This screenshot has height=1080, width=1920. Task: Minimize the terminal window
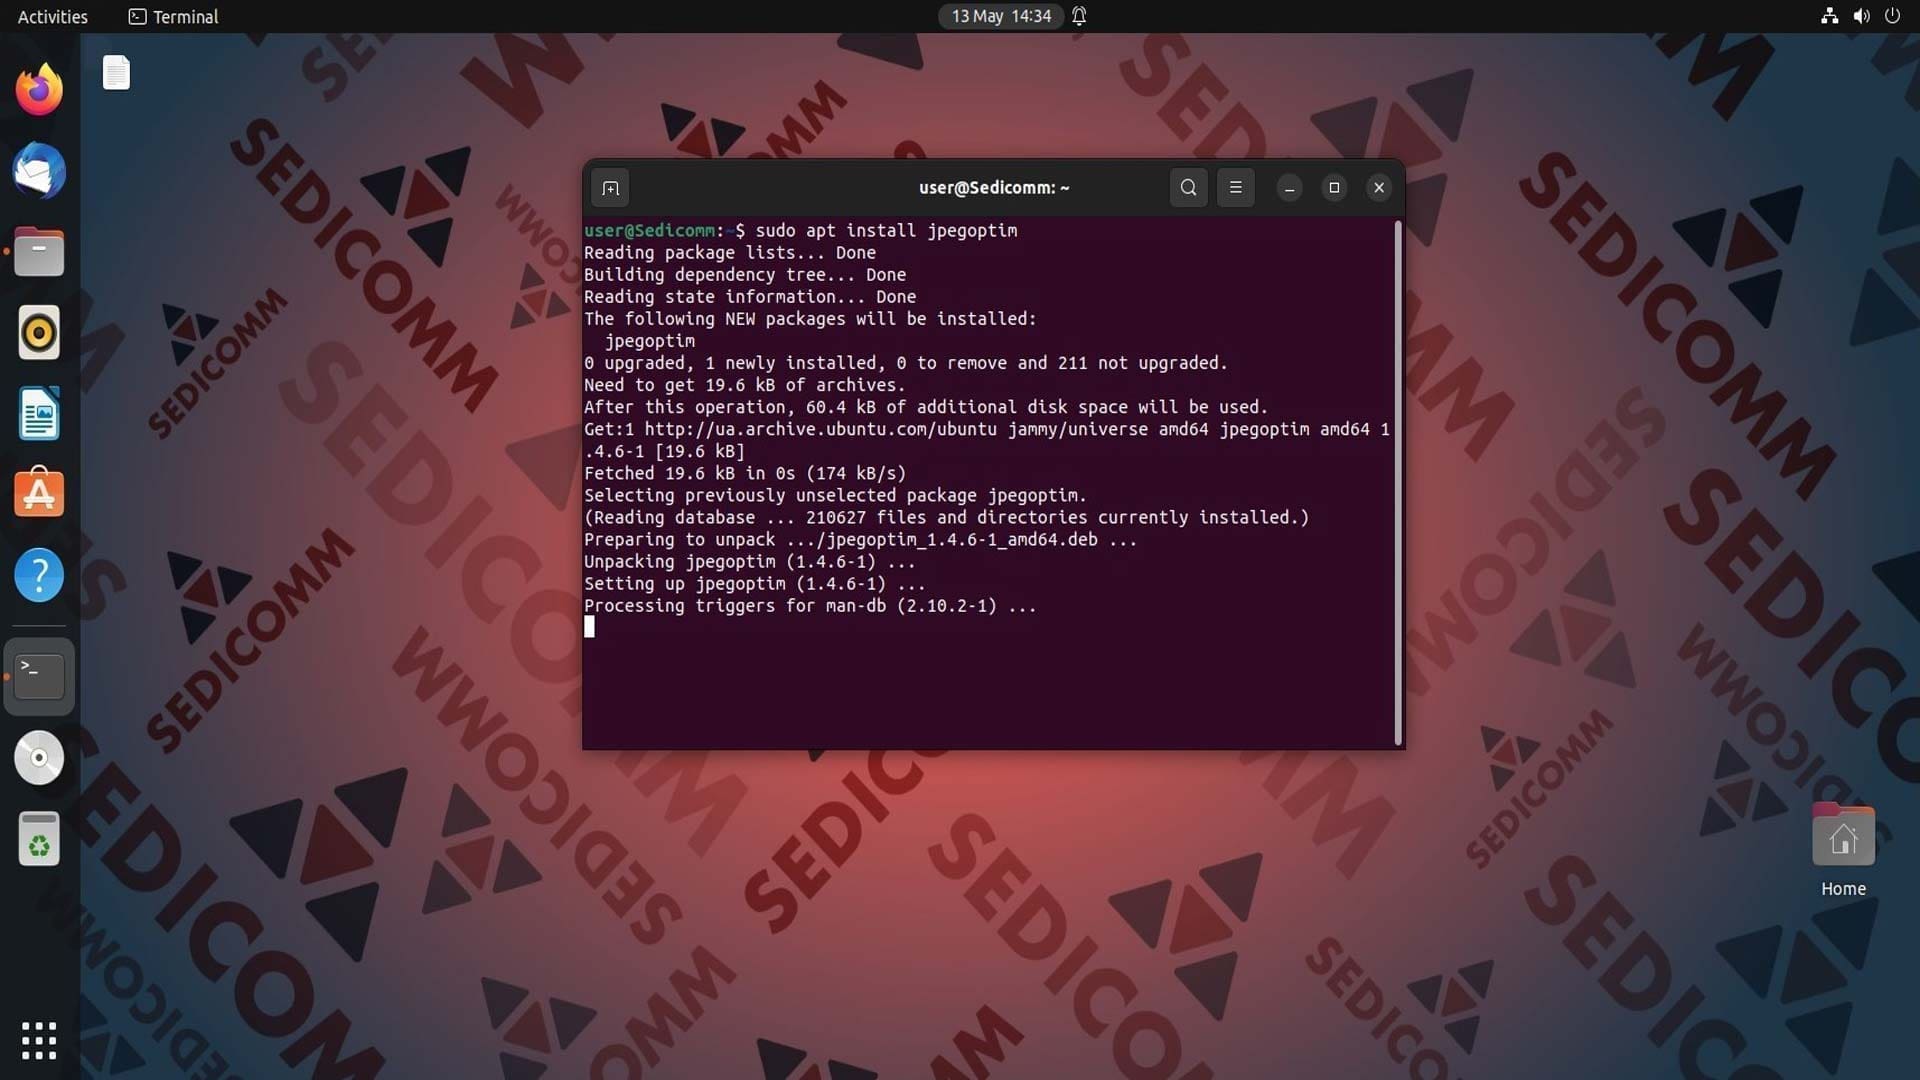pos(1289,187)
